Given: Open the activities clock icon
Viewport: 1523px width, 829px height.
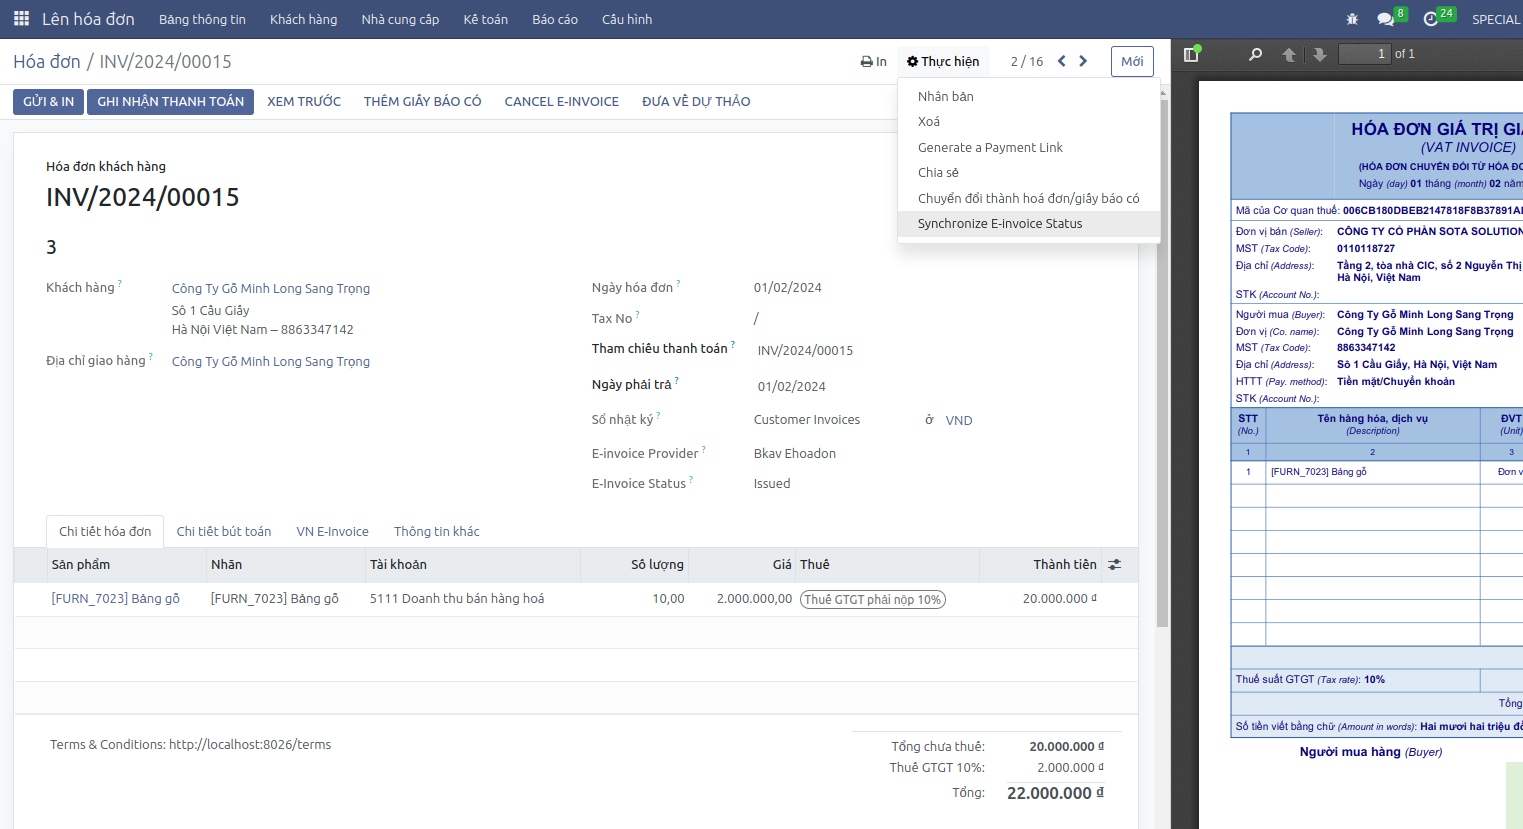Looking at the screenshot, I should [x=1431, y=19].
